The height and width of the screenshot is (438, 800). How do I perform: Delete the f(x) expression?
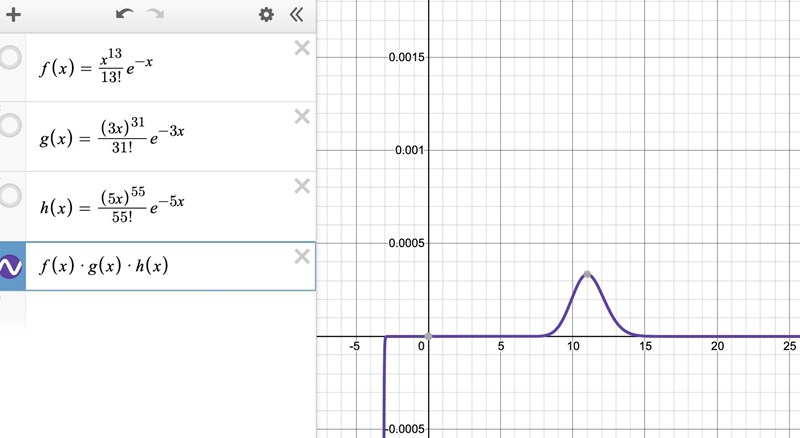(302, 48)
